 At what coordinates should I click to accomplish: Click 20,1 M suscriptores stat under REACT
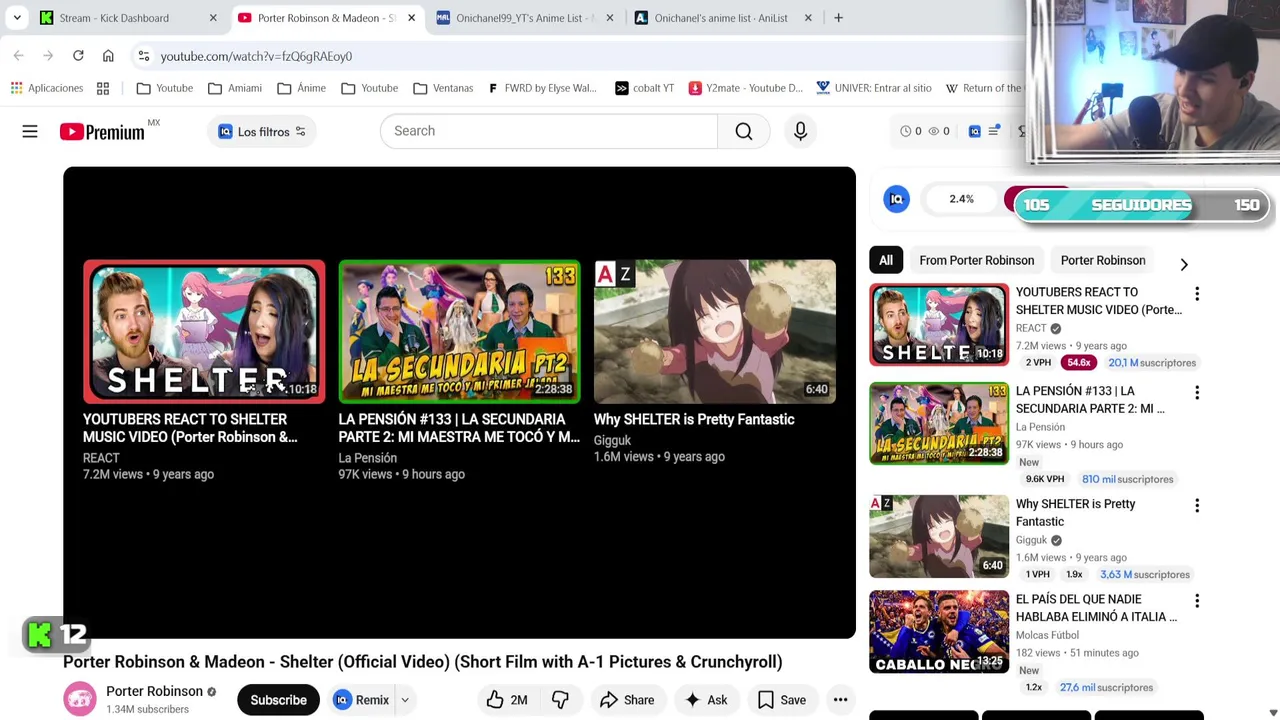click(1152, 363)
